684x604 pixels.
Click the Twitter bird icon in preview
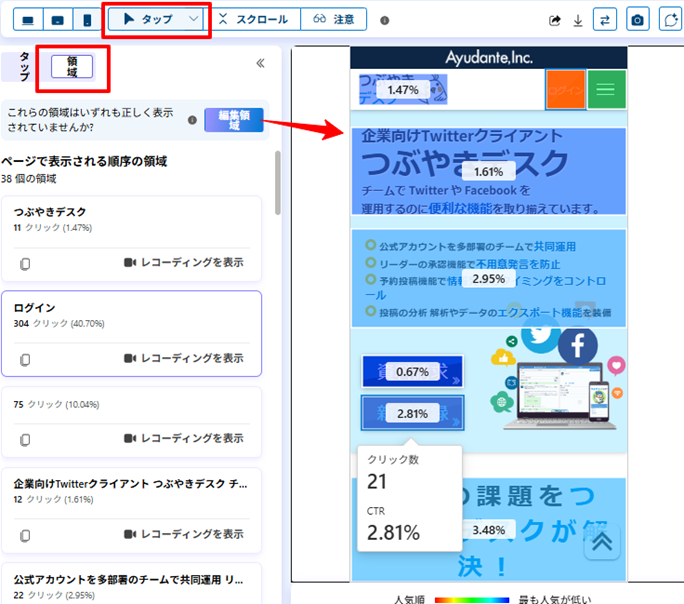tap(540, 335)
